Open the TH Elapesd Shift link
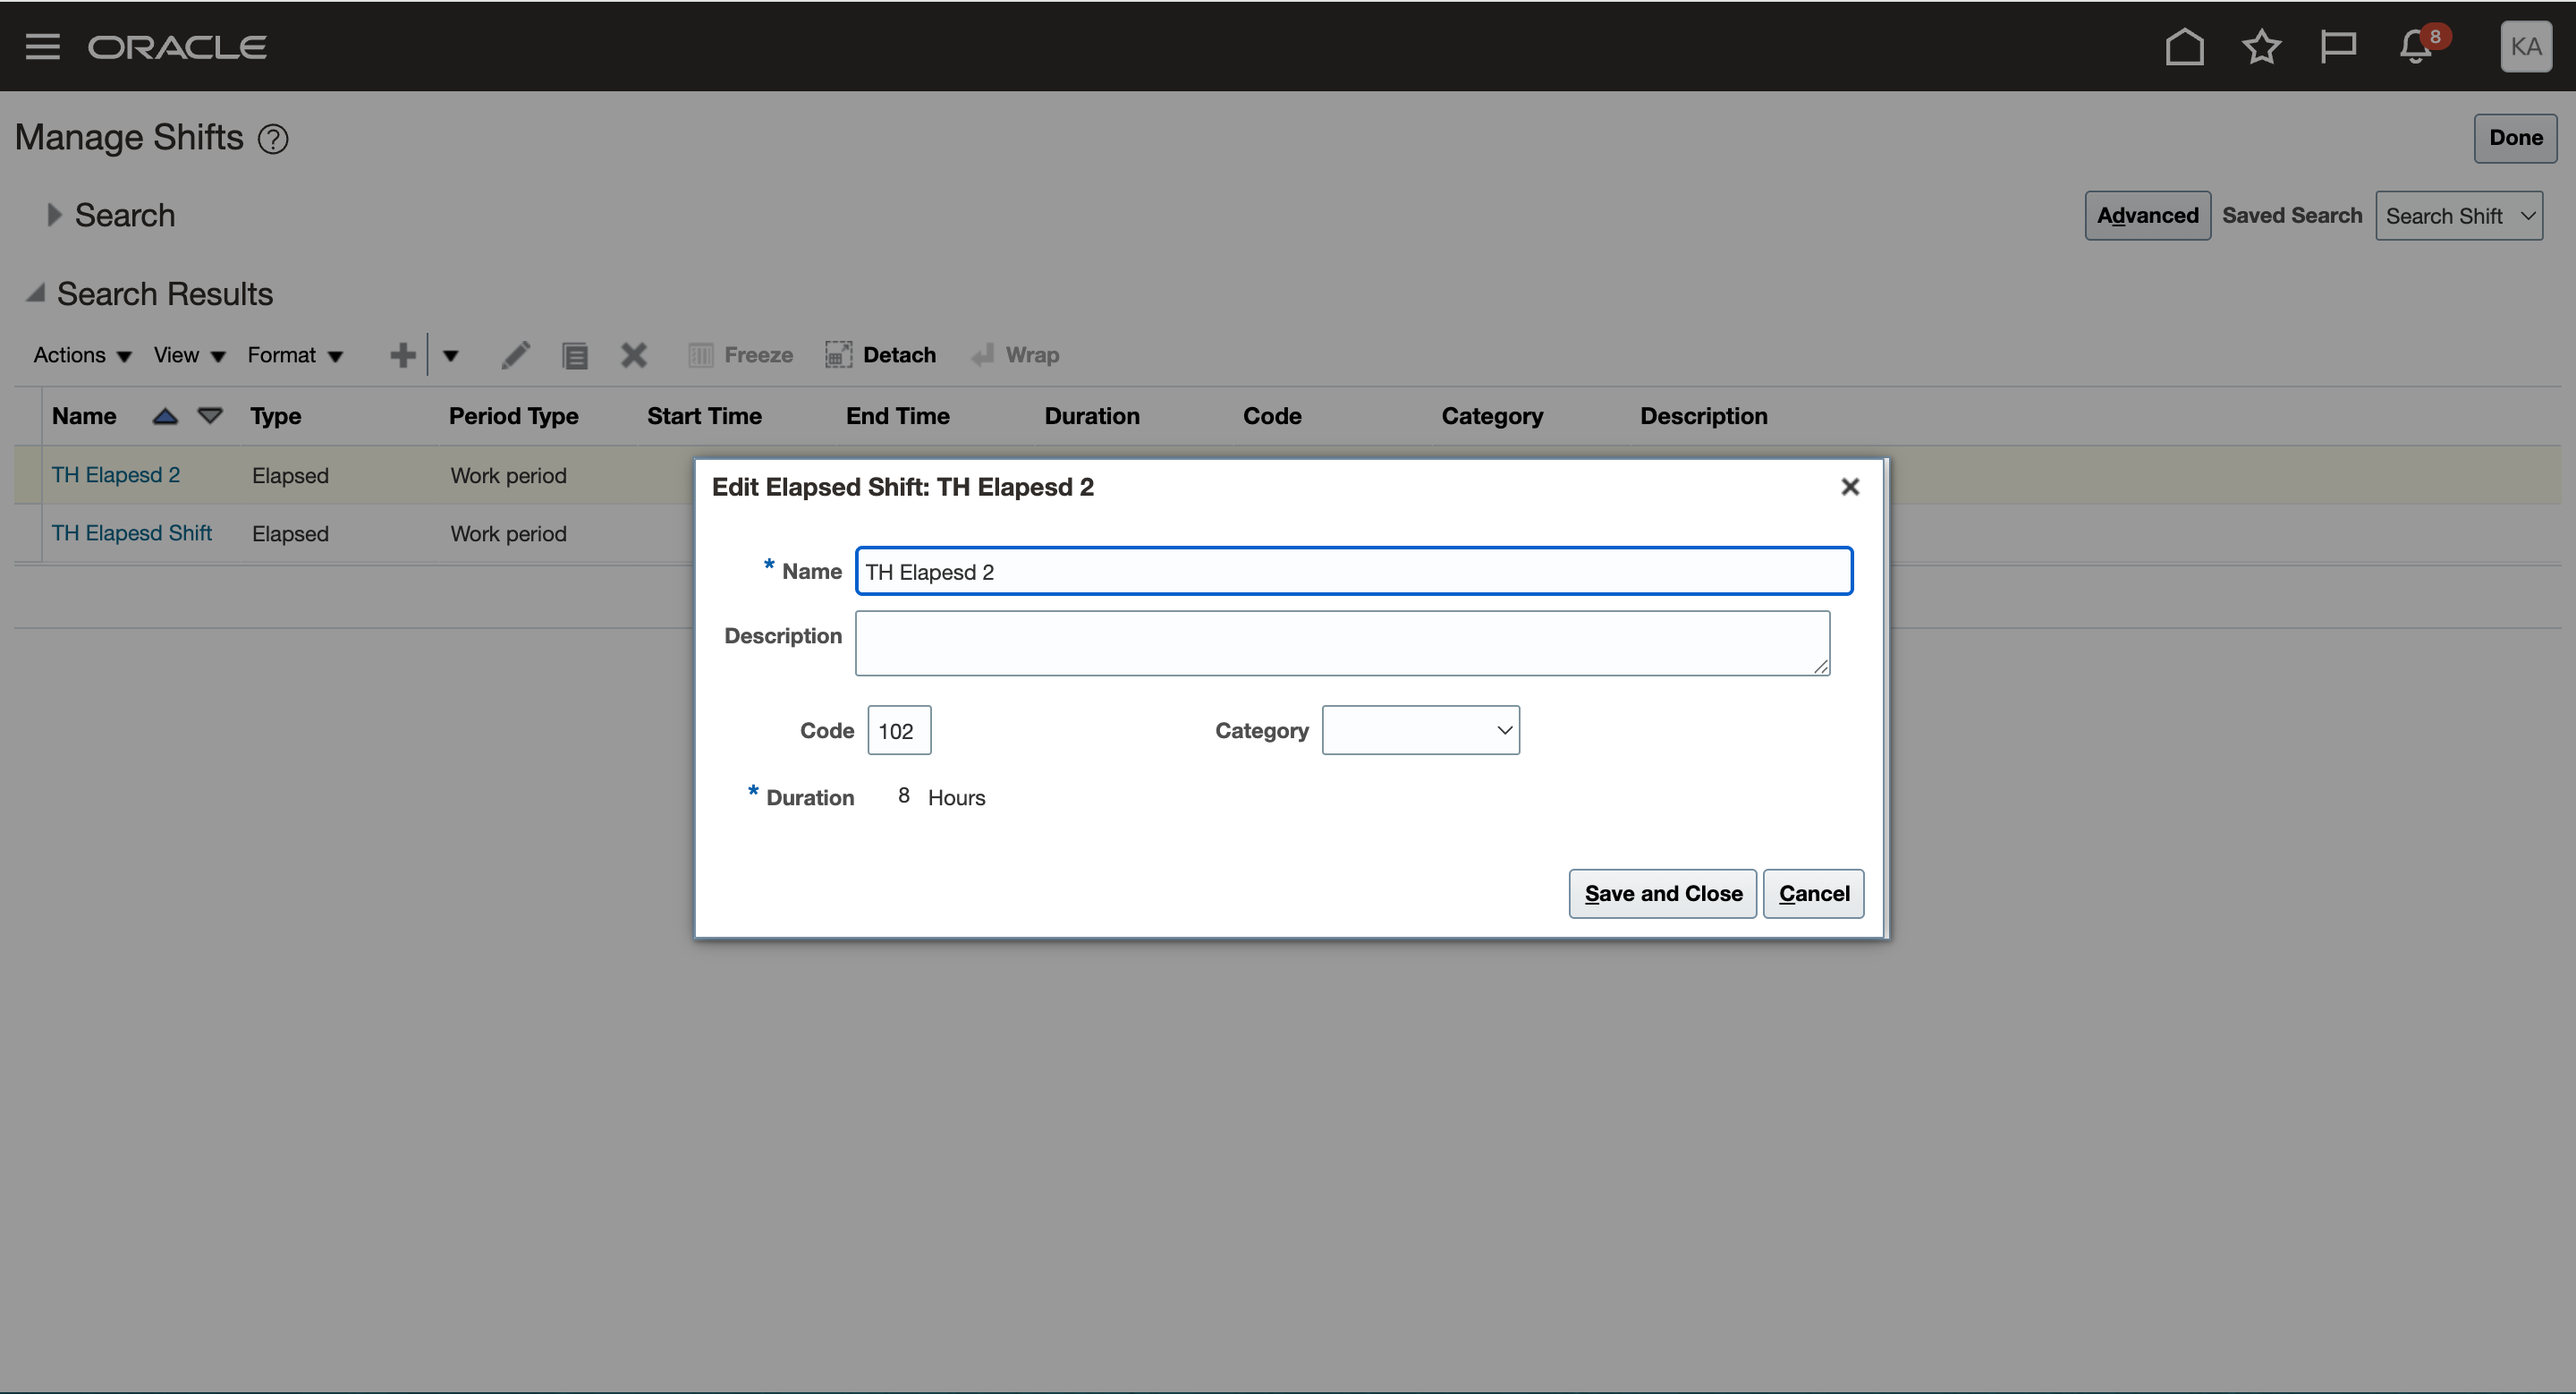Image resolution: width=2576 pixels, height=1394 pixels. (132, 533)
